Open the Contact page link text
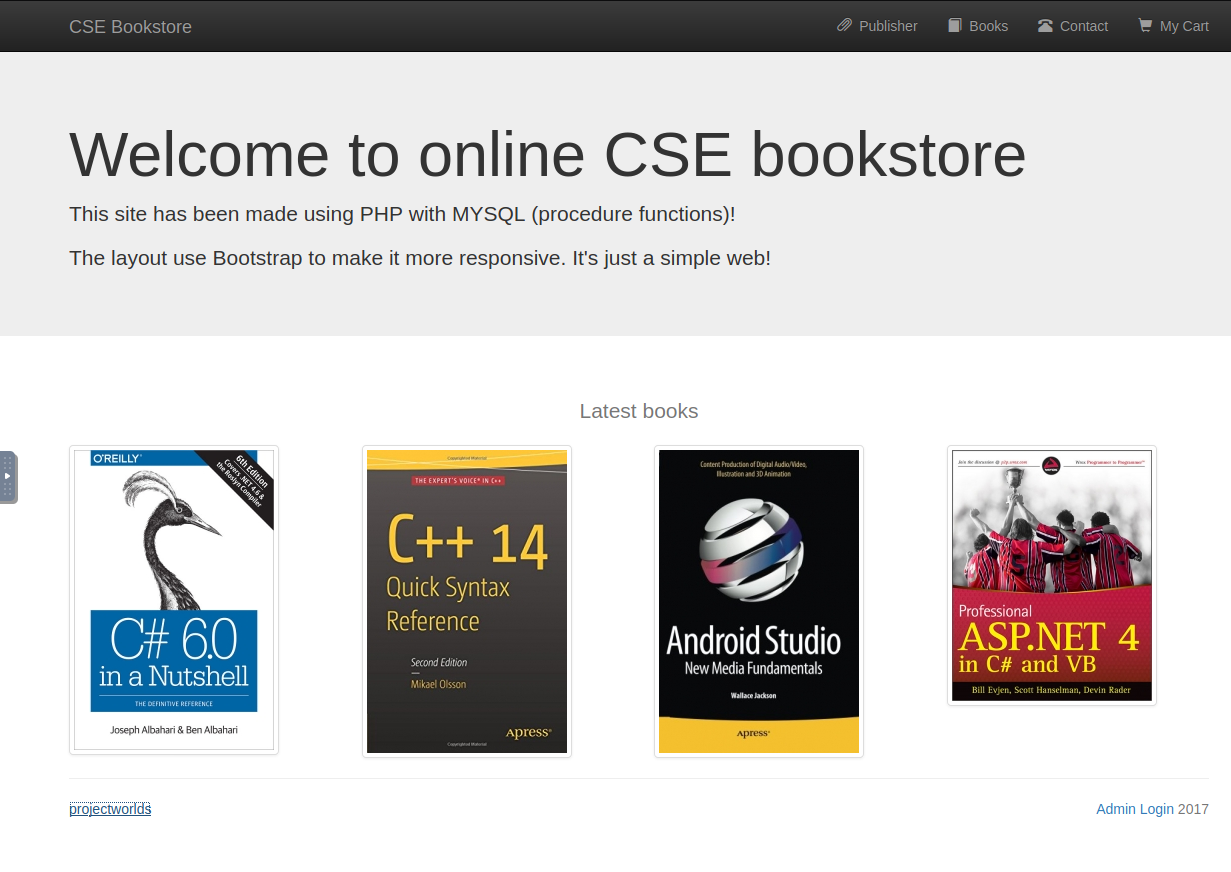 pos(1083,26)
